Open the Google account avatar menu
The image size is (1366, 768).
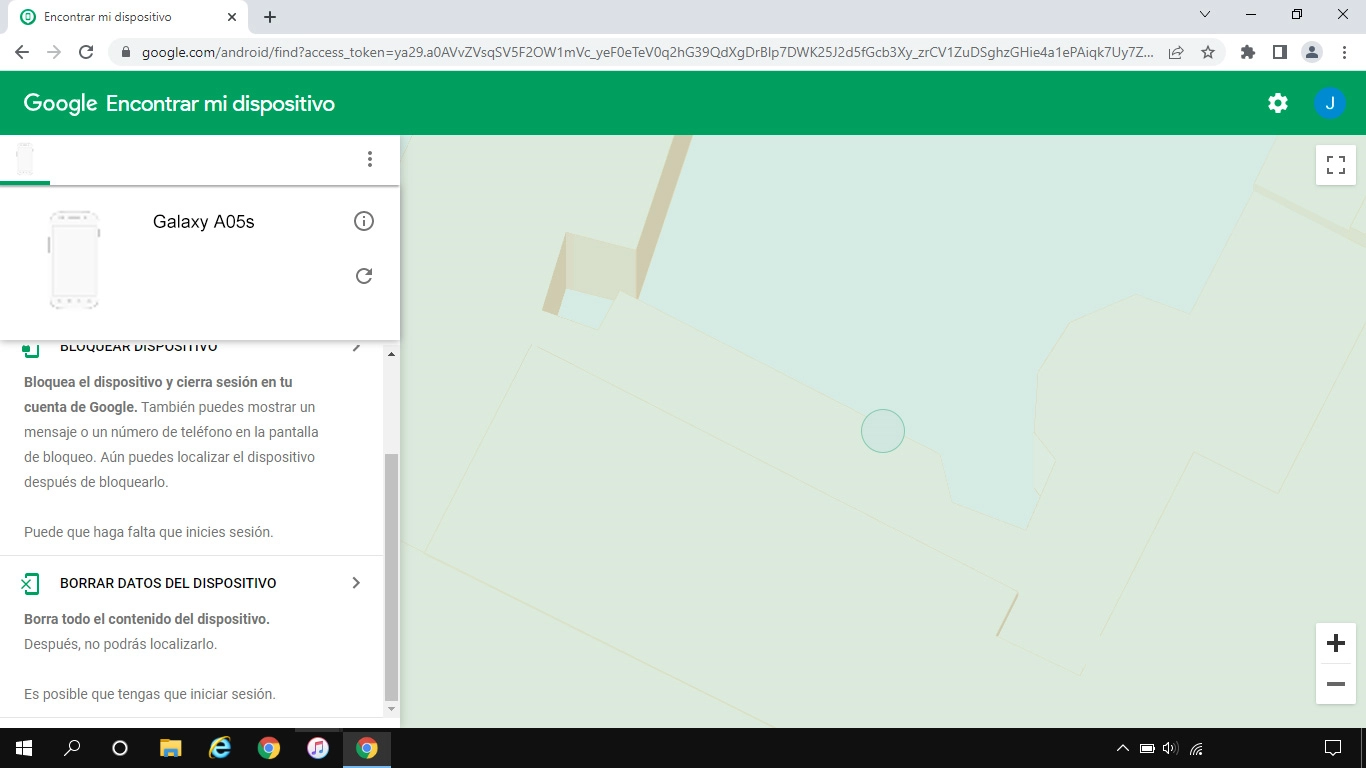point(1330,102)
